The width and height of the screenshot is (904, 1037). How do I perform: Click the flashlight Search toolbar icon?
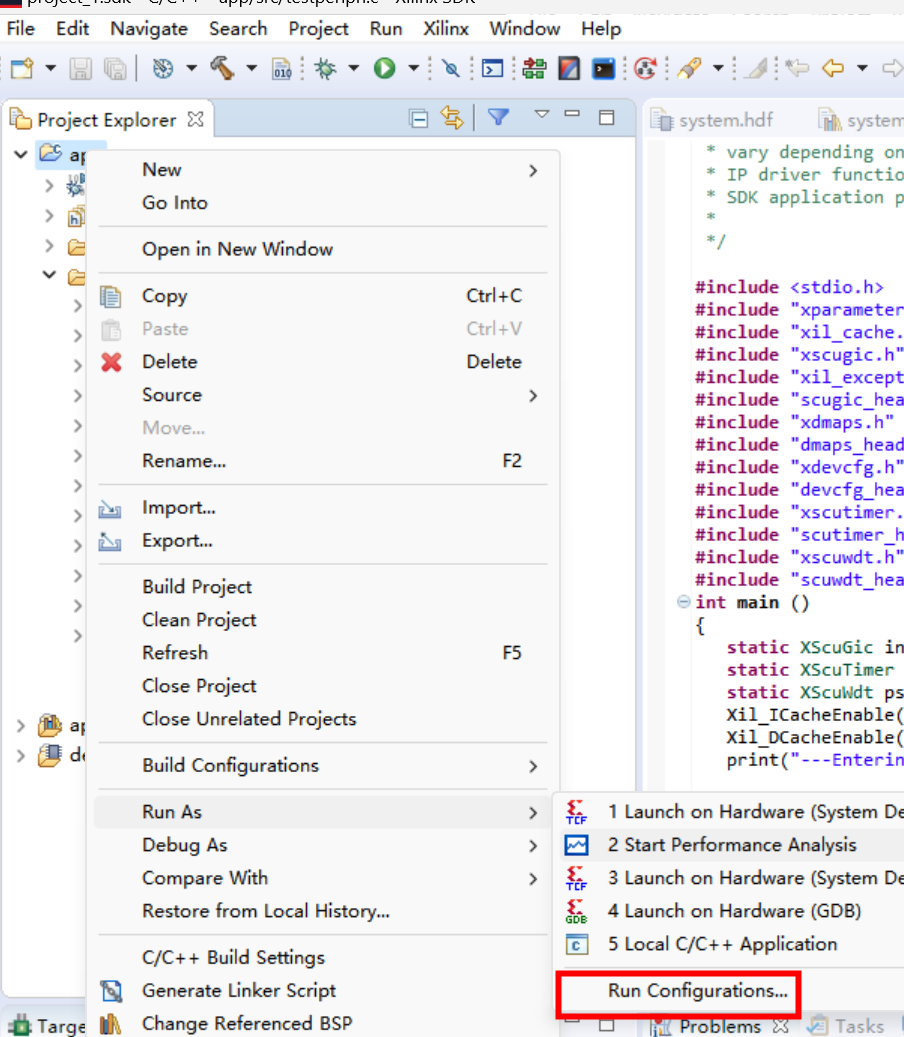(x=689, y=68)
